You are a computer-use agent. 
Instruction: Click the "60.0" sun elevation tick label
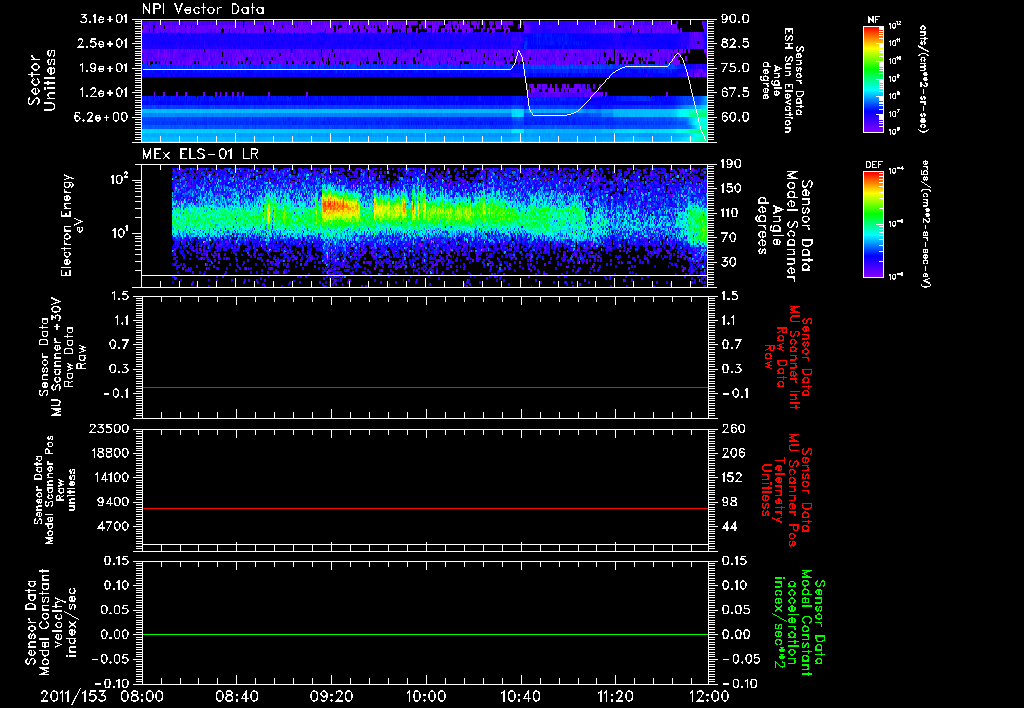[x=735, y=118]
